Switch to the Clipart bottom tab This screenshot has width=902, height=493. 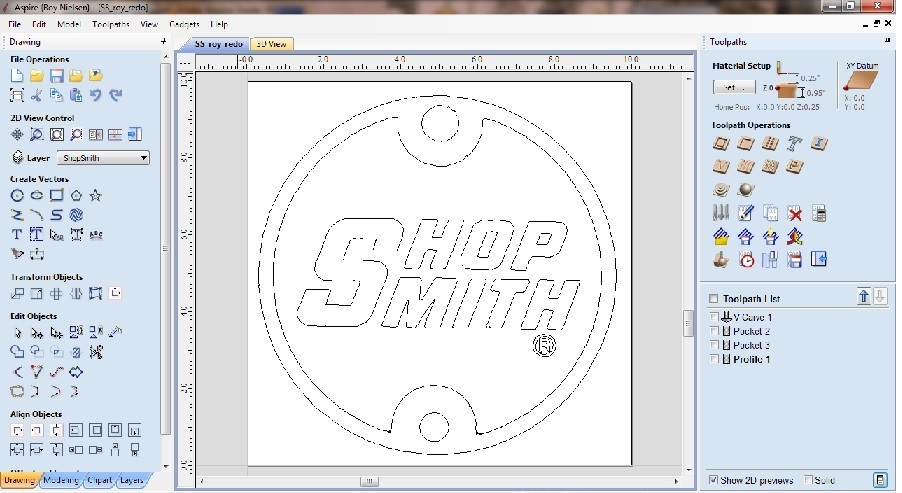100,480
